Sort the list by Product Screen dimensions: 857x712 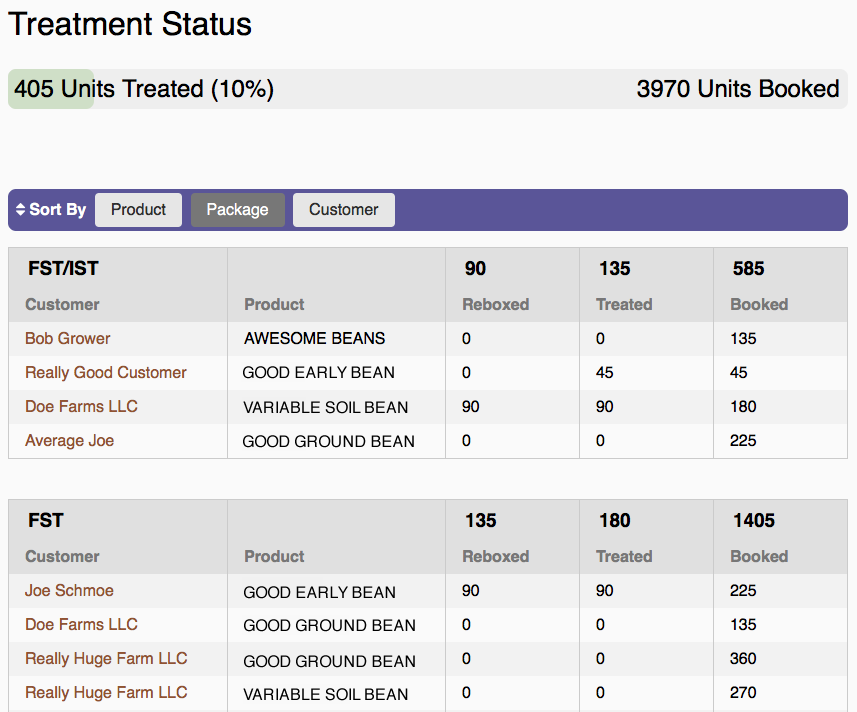pyautogui.click(x=138, y=210)
